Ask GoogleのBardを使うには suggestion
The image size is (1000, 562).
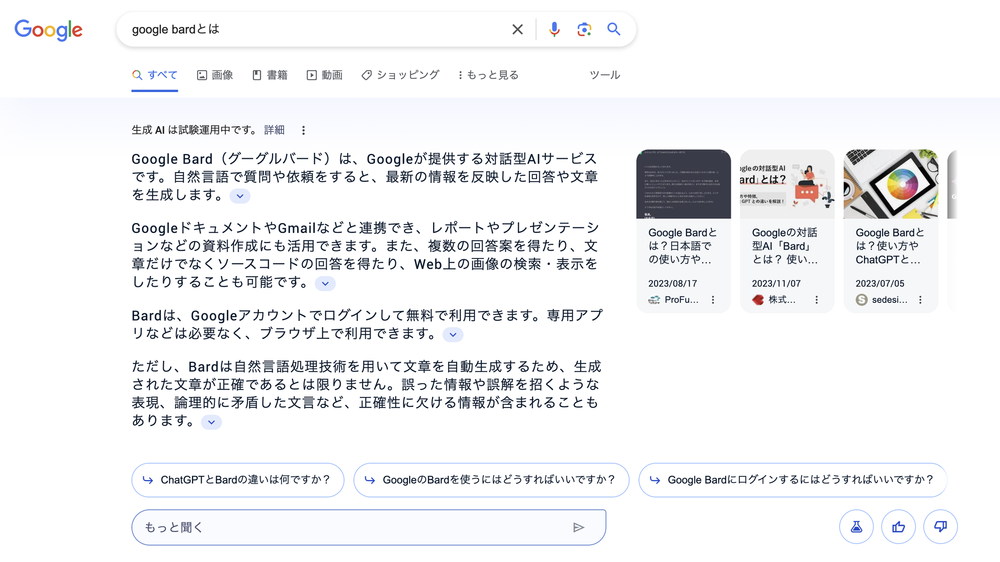(491, 480)
